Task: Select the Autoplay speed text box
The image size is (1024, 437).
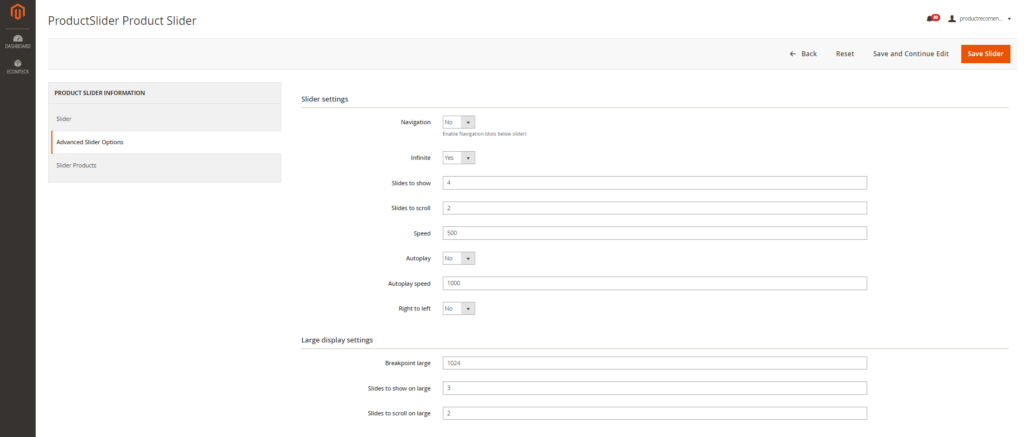Action: pos(654,283)
